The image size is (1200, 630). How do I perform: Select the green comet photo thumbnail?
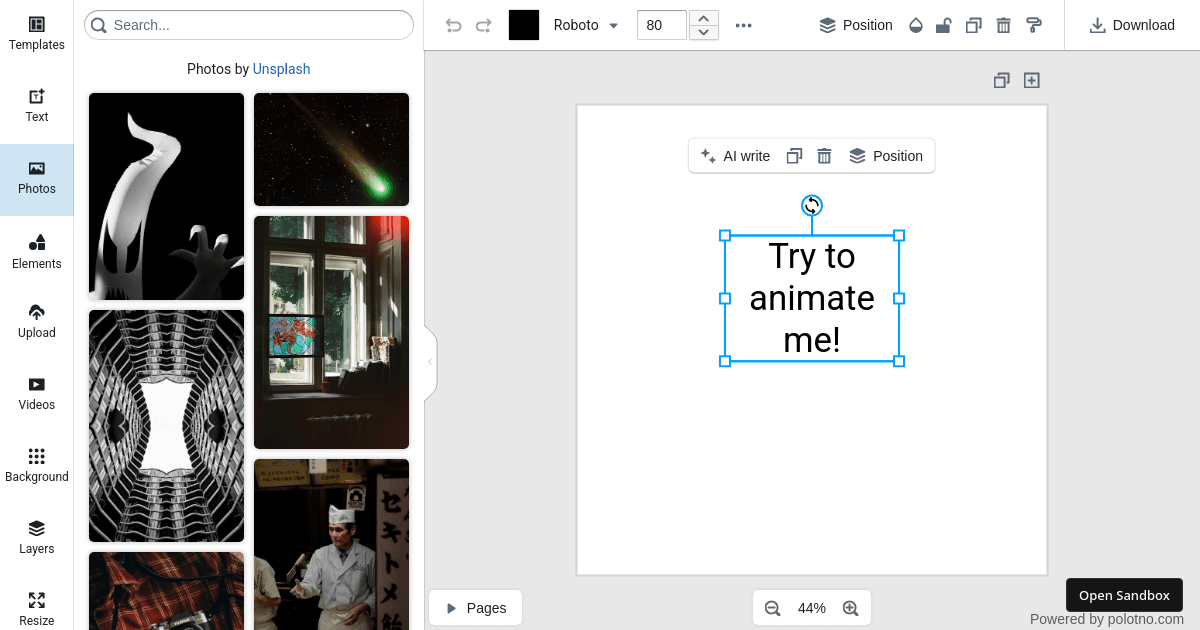(x=331, y=149)
